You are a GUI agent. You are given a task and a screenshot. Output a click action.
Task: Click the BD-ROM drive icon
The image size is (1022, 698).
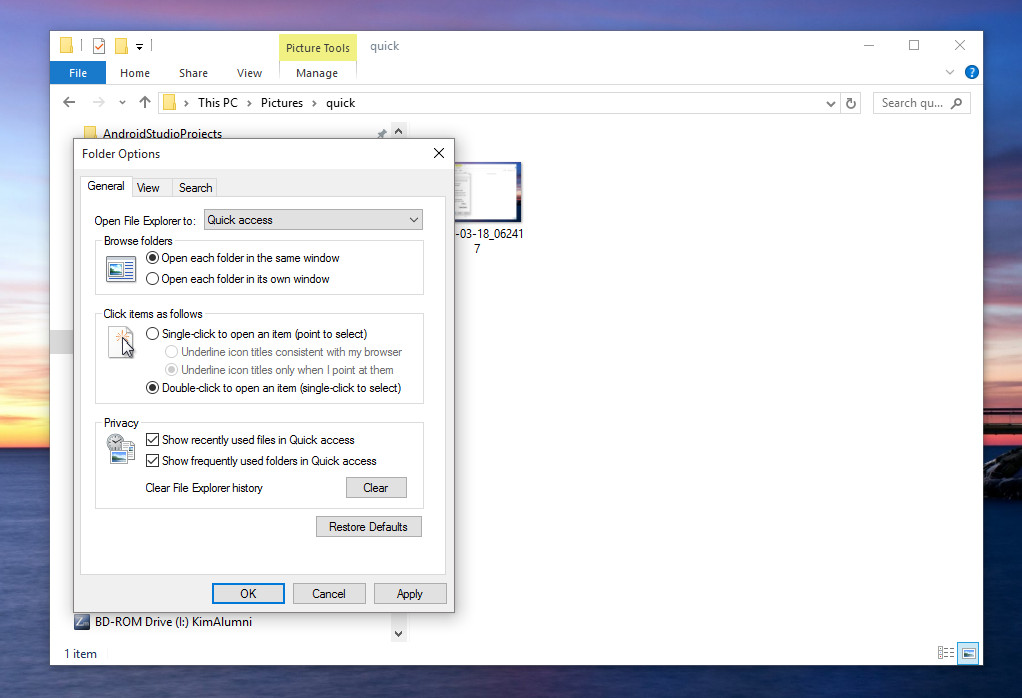tap(82, 622)
